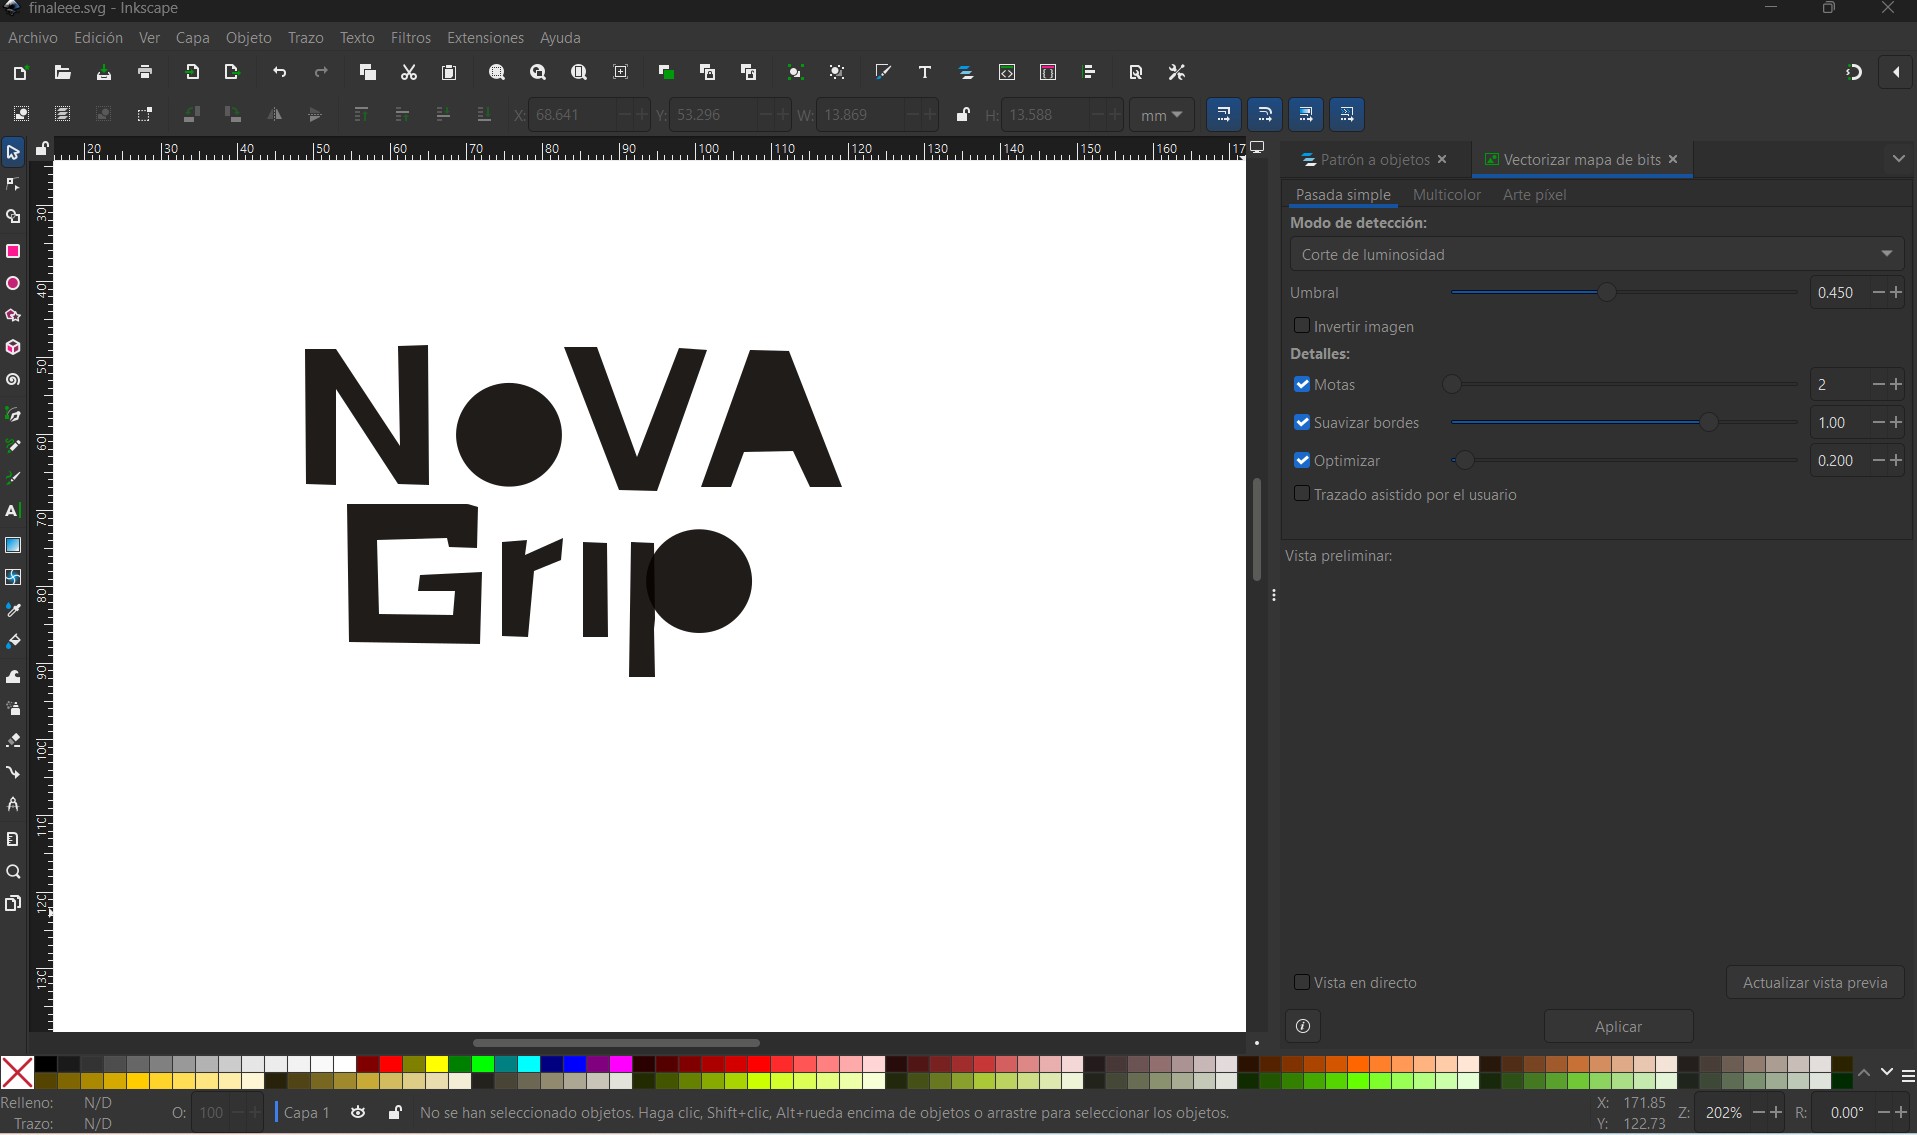This screenshot has width=1917, height=1135.
Task: Select the Eraser tool
Action: pyautogui.click(x=13, y=741)
